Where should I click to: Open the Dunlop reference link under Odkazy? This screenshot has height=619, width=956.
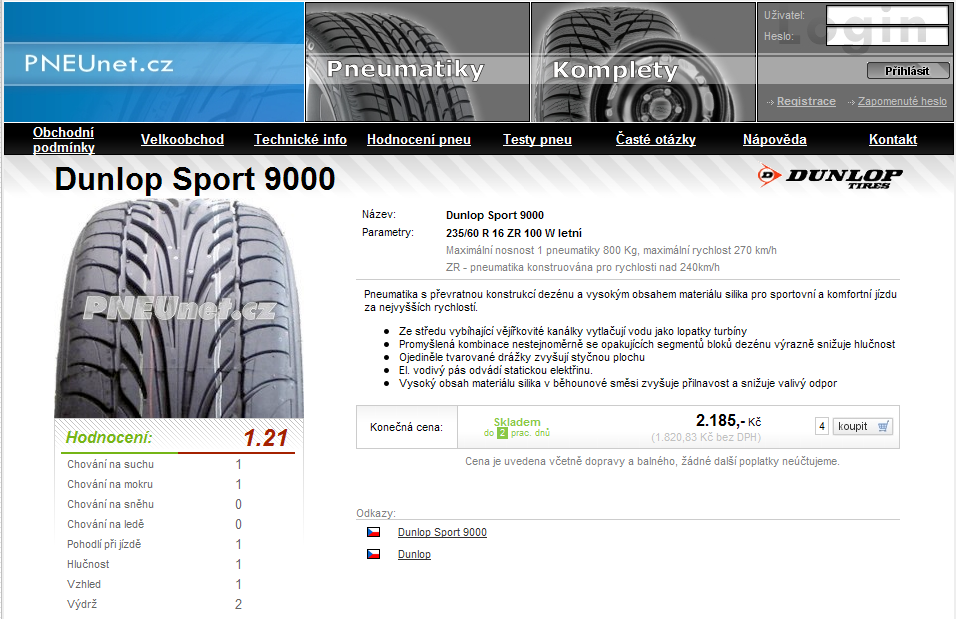pos(414,554)
